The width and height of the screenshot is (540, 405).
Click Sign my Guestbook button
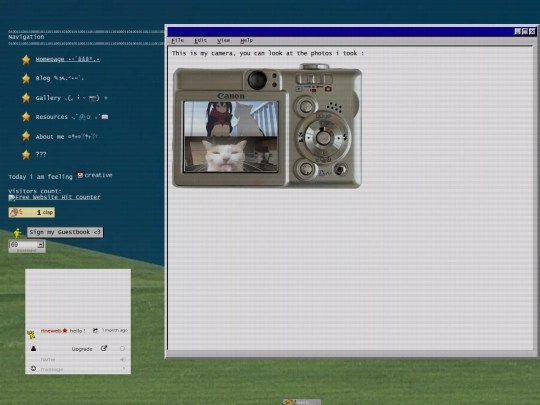(65, 232)
